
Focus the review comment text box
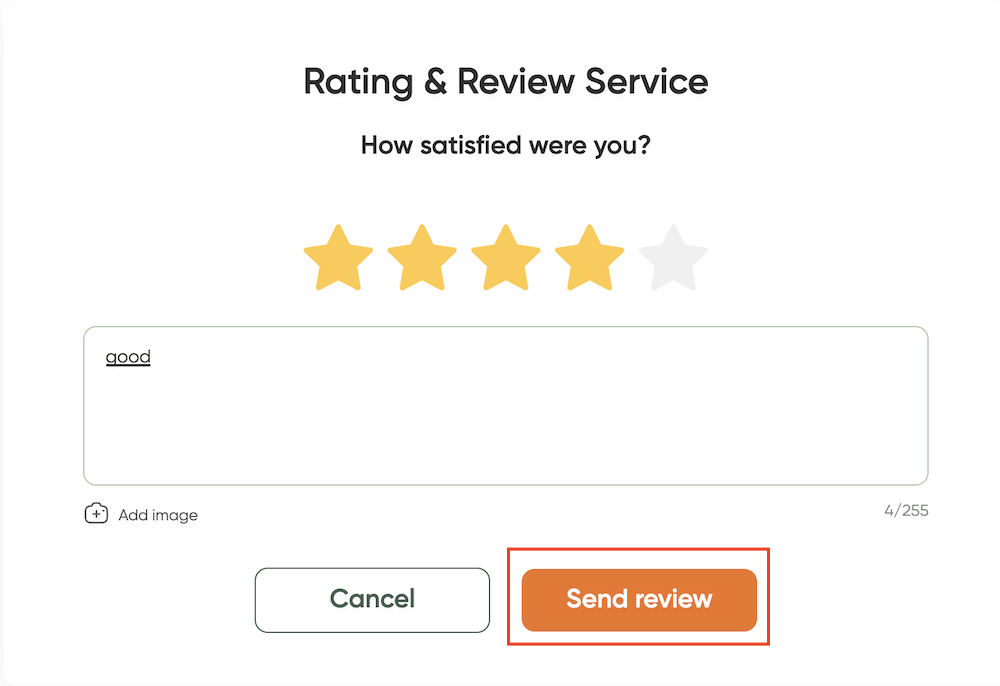click(506, 406)
